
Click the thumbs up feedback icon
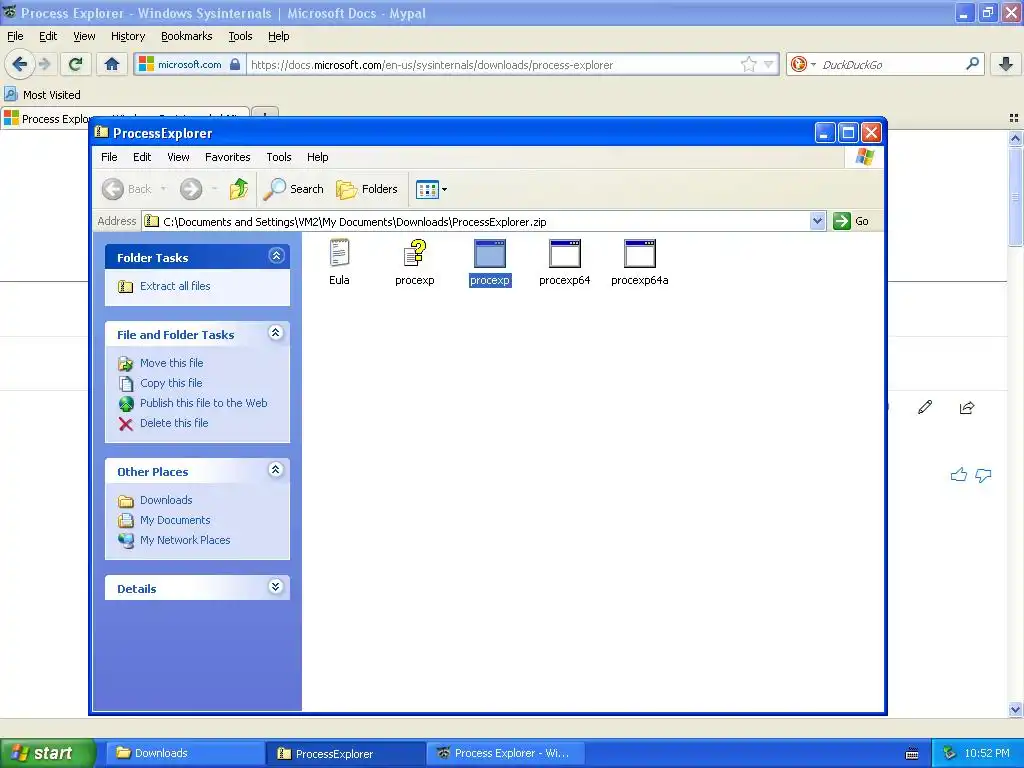tap(959, 475)
